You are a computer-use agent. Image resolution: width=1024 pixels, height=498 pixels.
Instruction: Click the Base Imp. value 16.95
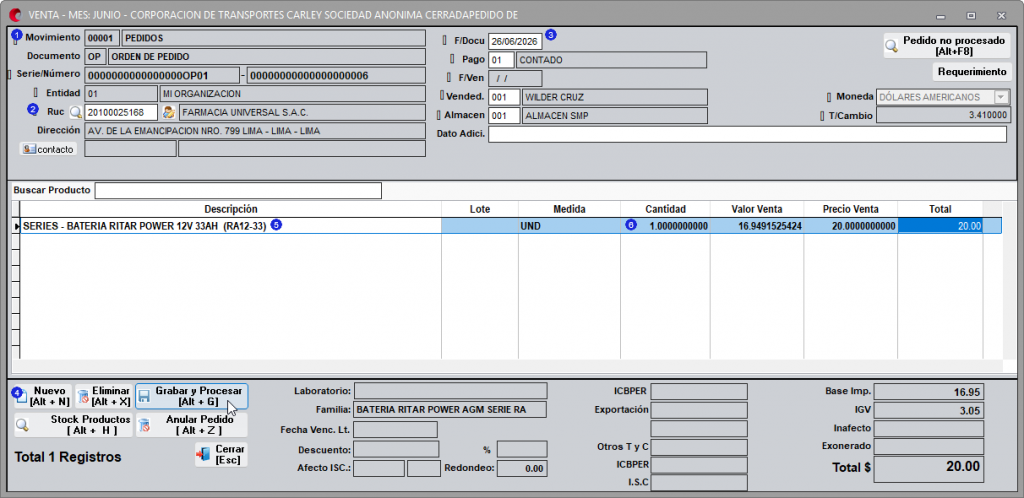[929, 392]
